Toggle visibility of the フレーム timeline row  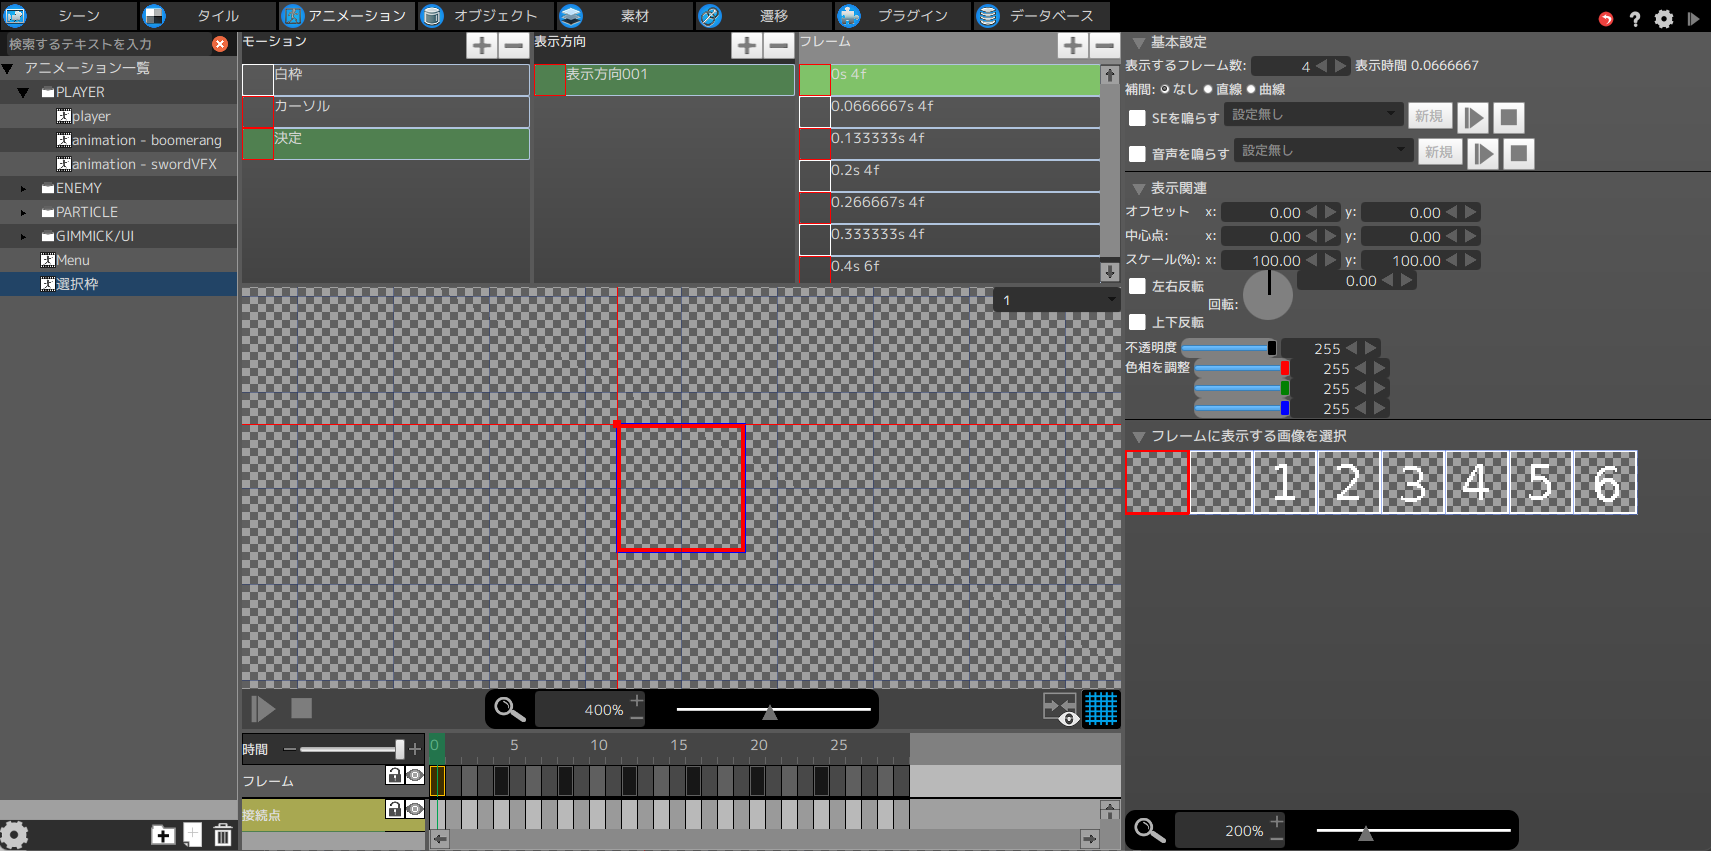pyautogui.click(x=415, y=775)
